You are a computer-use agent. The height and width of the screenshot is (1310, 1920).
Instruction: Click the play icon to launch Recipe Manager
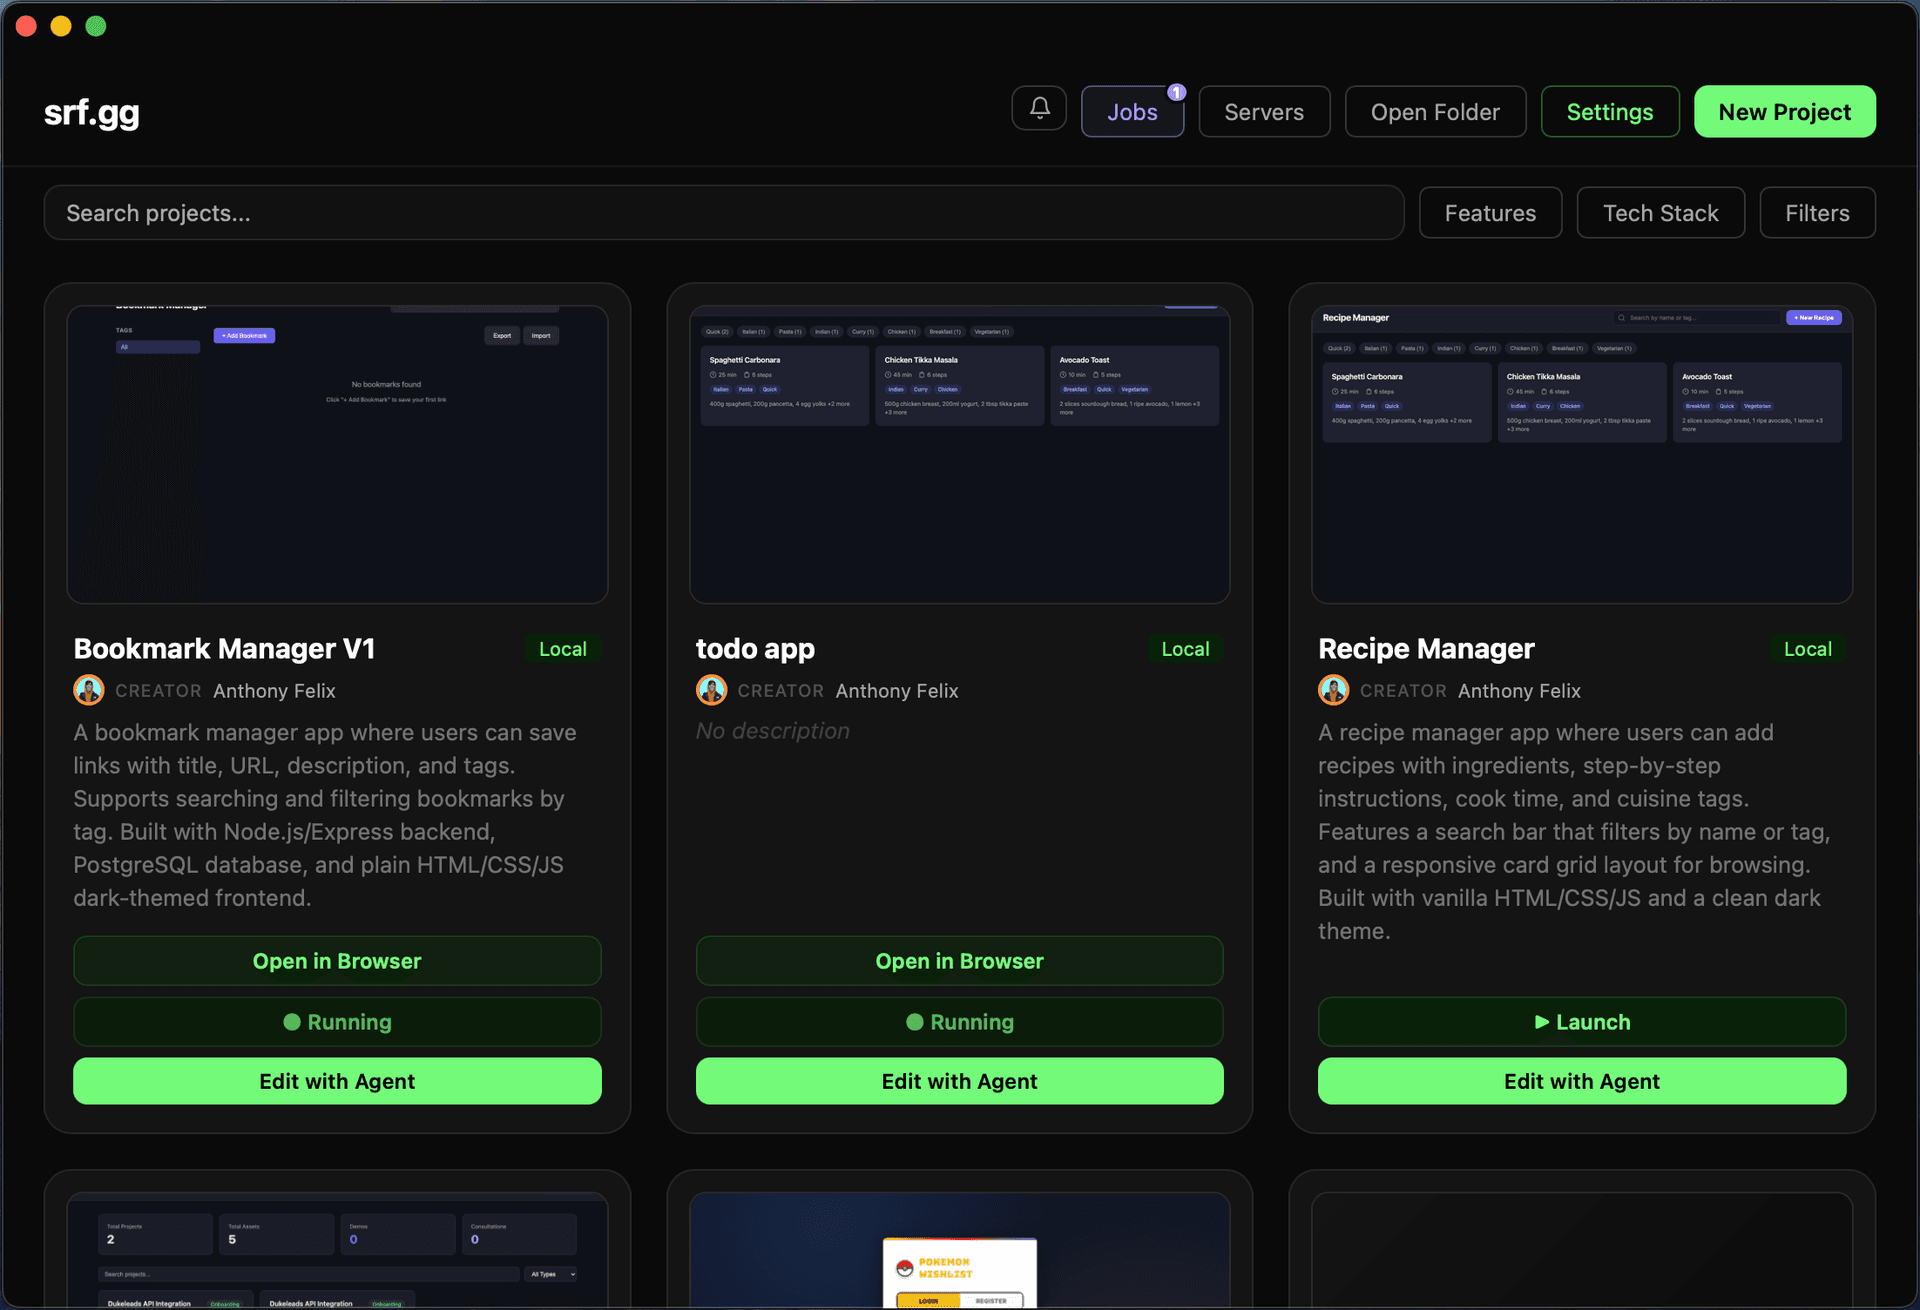click(x=1541, y=1021)
